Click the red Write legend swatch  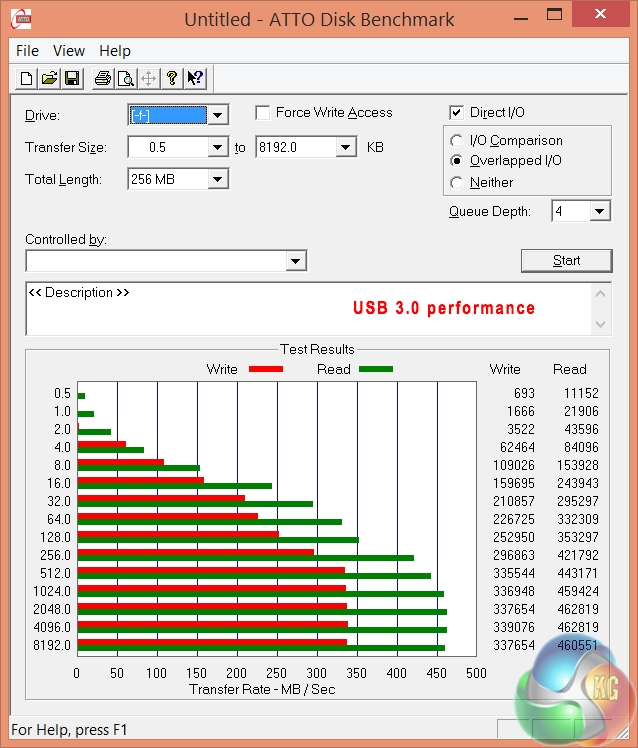coord(266,369)
